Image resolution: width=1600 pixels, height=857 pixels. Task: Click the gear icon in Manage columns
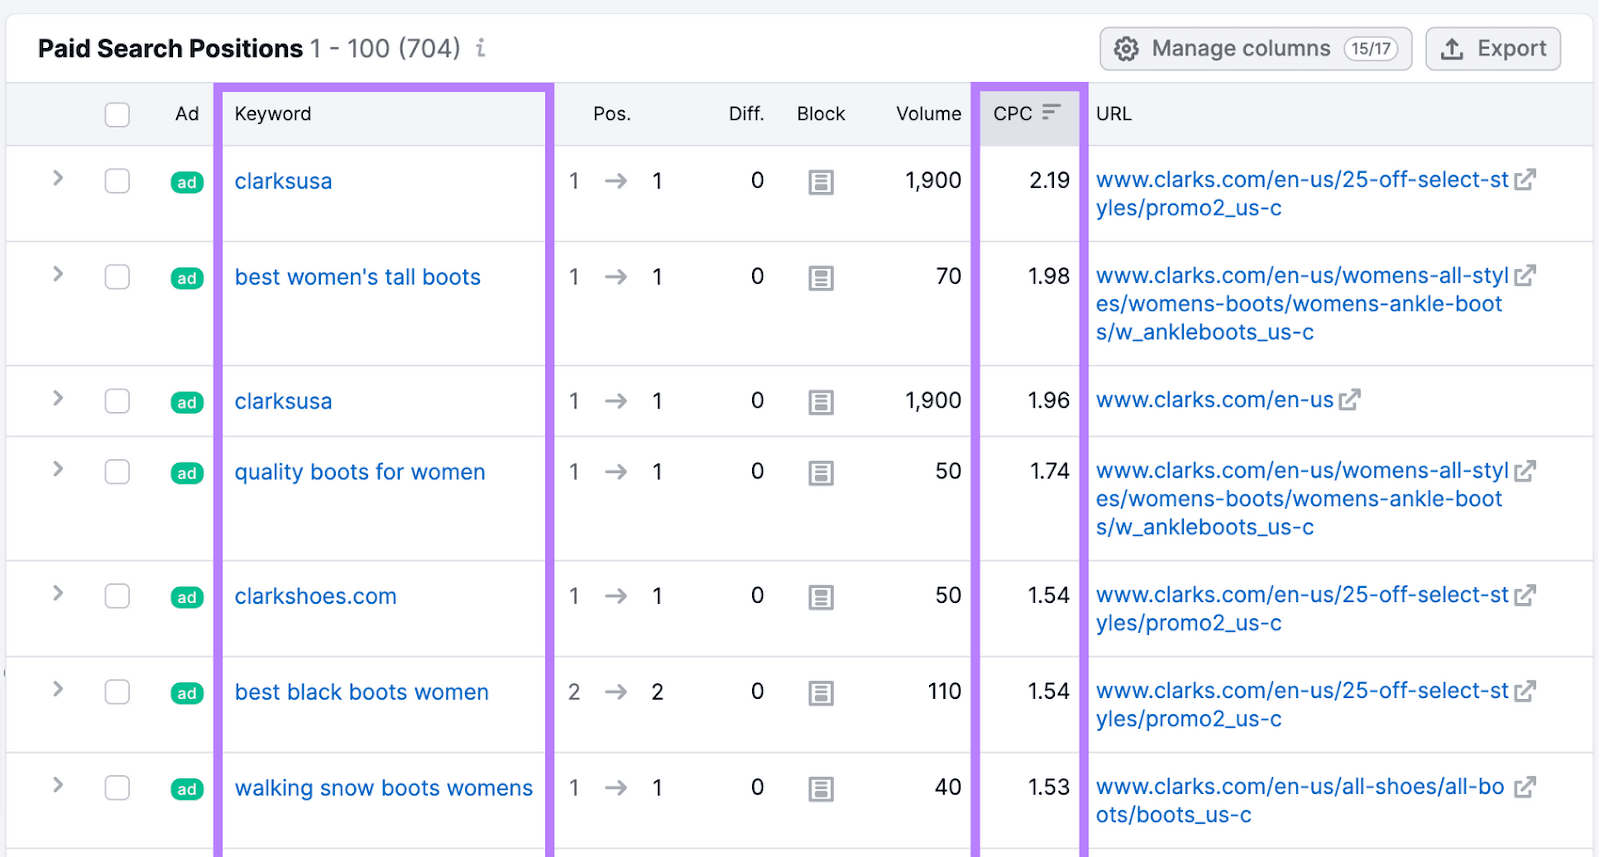[x=1126, y=49]
